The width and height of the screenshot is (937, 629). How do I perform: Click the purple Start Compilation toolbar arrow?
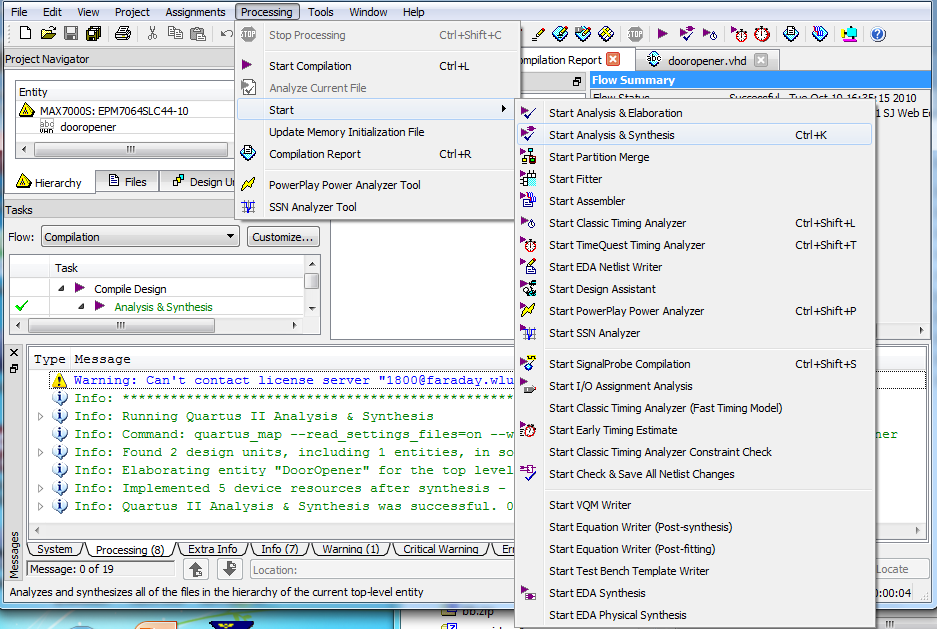(x=662, y=34)
